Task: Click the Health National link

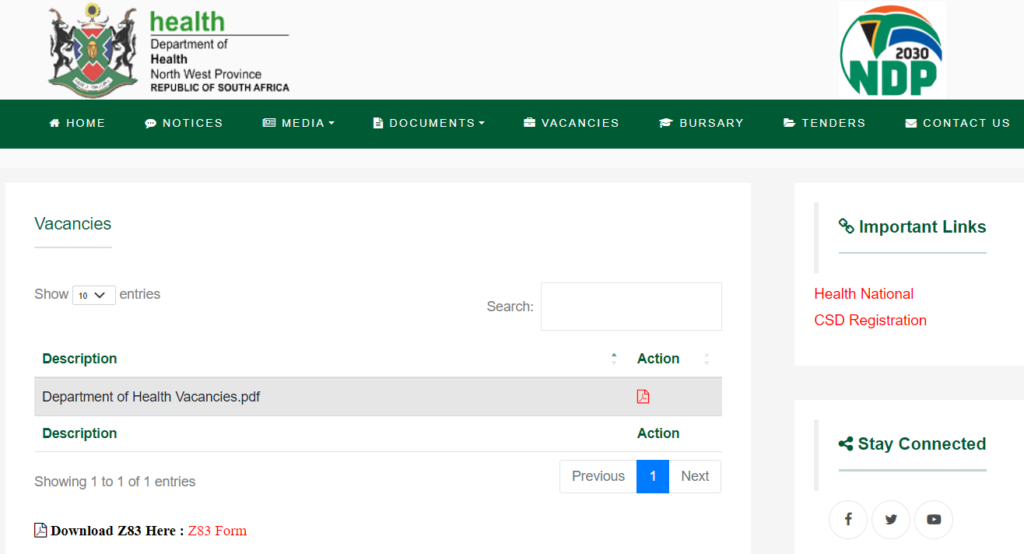Action: coord(863,294)
